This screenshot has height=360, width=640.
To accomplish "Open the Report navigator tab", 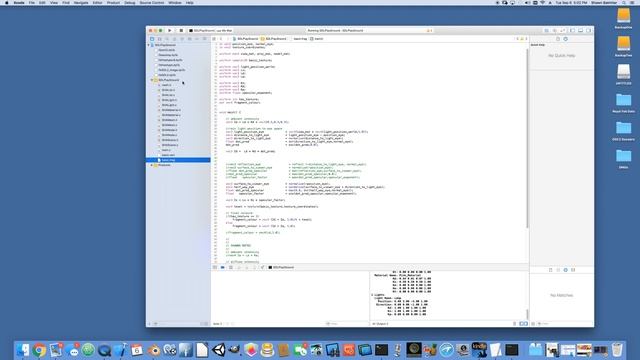I will pos(204,39).
